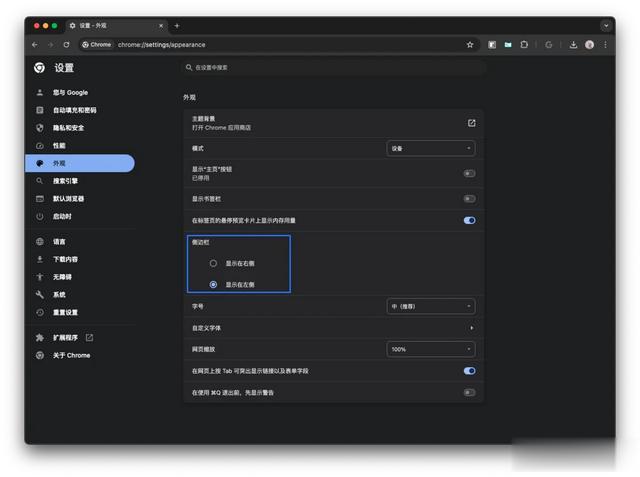Open the profile avatar menu
This screenshot has height=477, width=640.
click(x=589, y=45)
